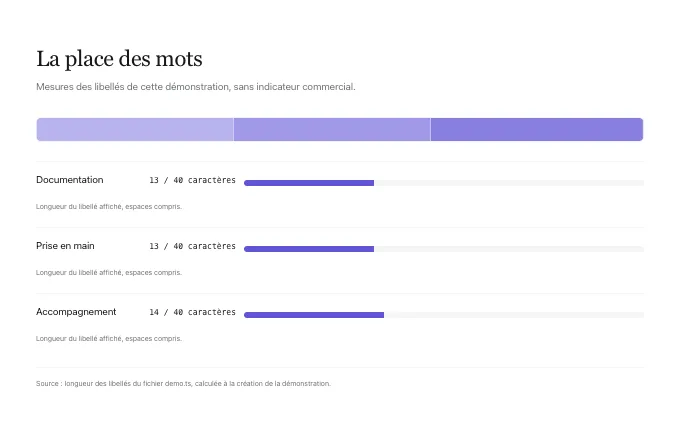
Task: Click the Documentation row label
Action: tap(70, 180)
